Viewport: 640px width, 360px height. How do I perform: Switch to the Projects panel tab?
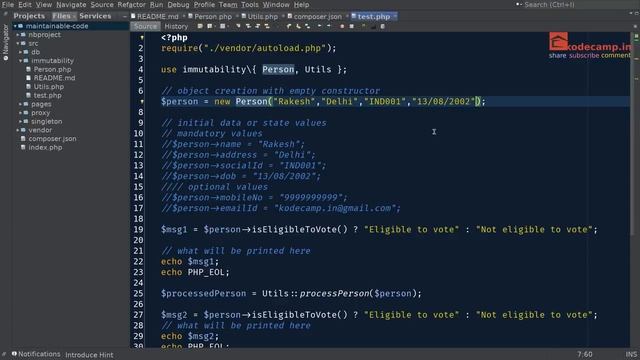tap(29, 16)
